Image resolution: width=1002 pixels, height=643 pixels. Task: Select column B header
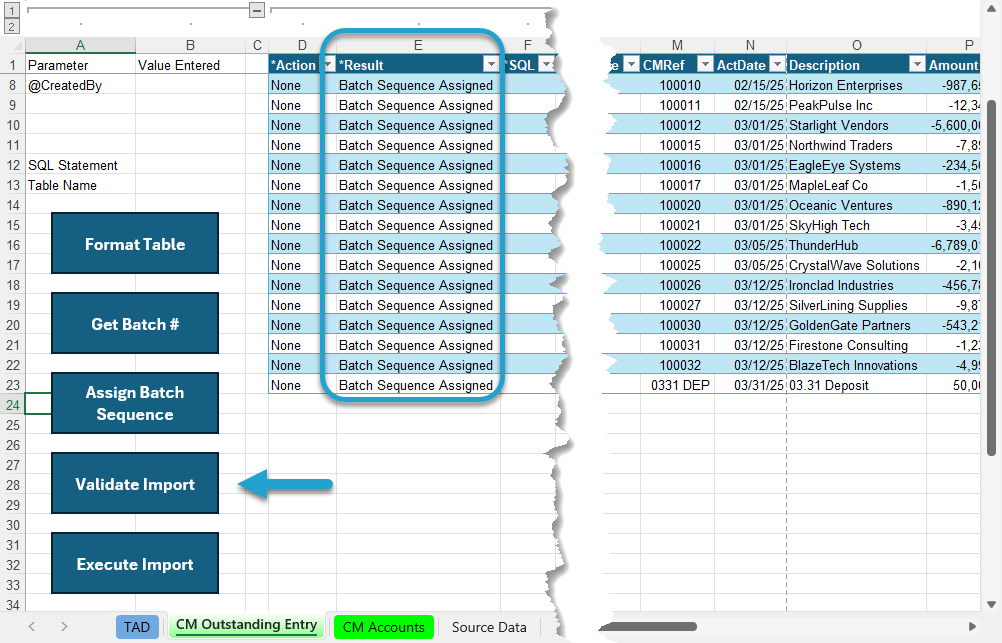coord(190,45)
